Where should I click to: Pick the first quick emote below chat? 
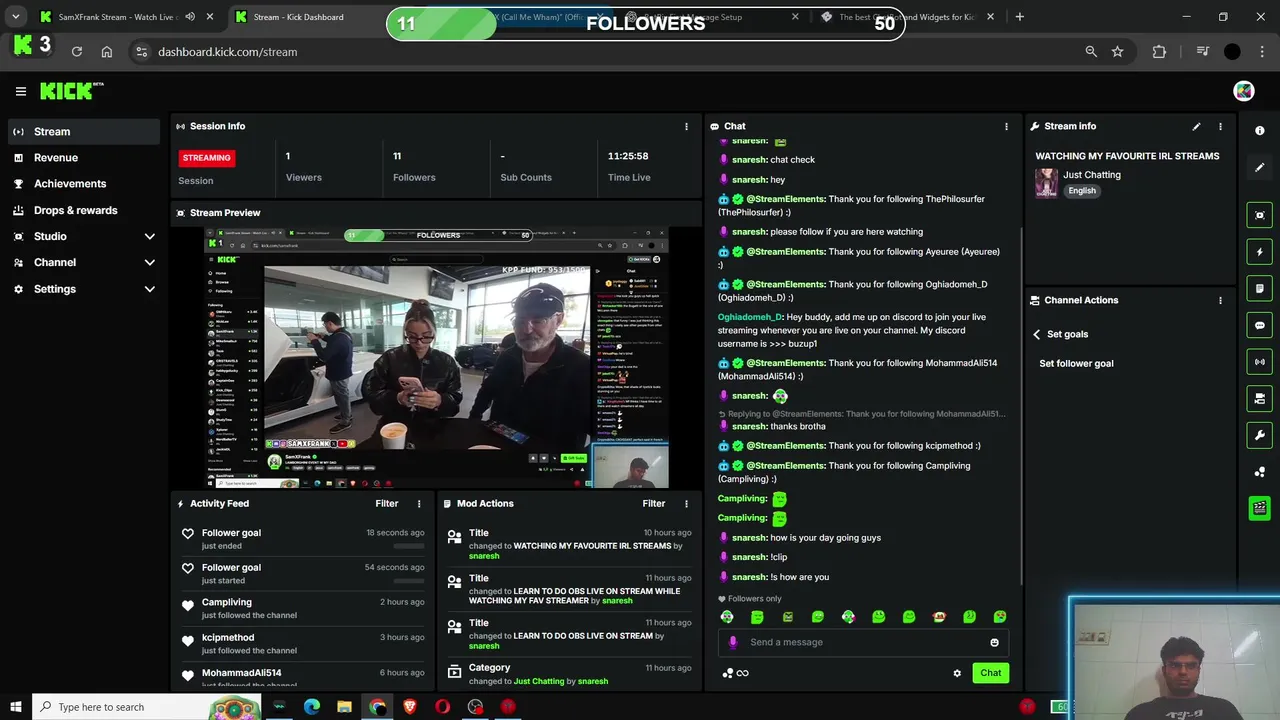coord(727,617)
